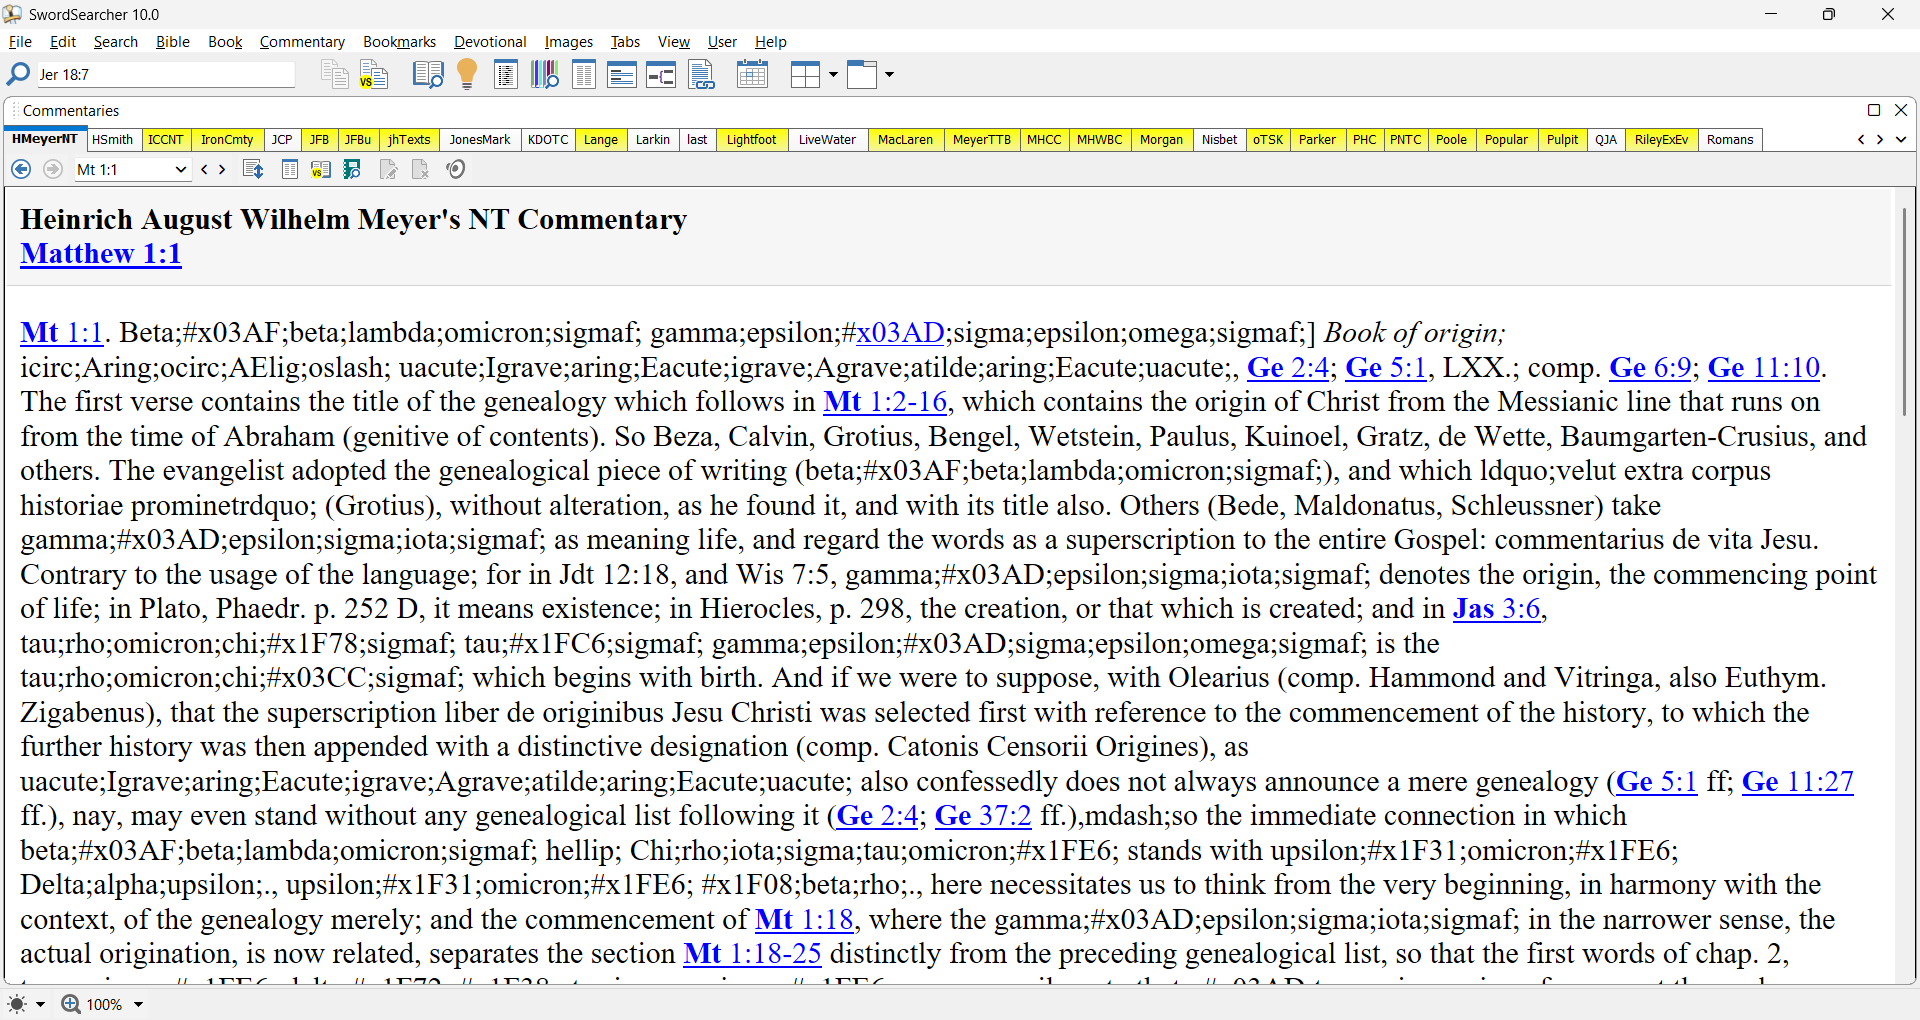Screen dimensions: 1920x1020
Task: Open the Bible search book icon
Action: [428, 74]
